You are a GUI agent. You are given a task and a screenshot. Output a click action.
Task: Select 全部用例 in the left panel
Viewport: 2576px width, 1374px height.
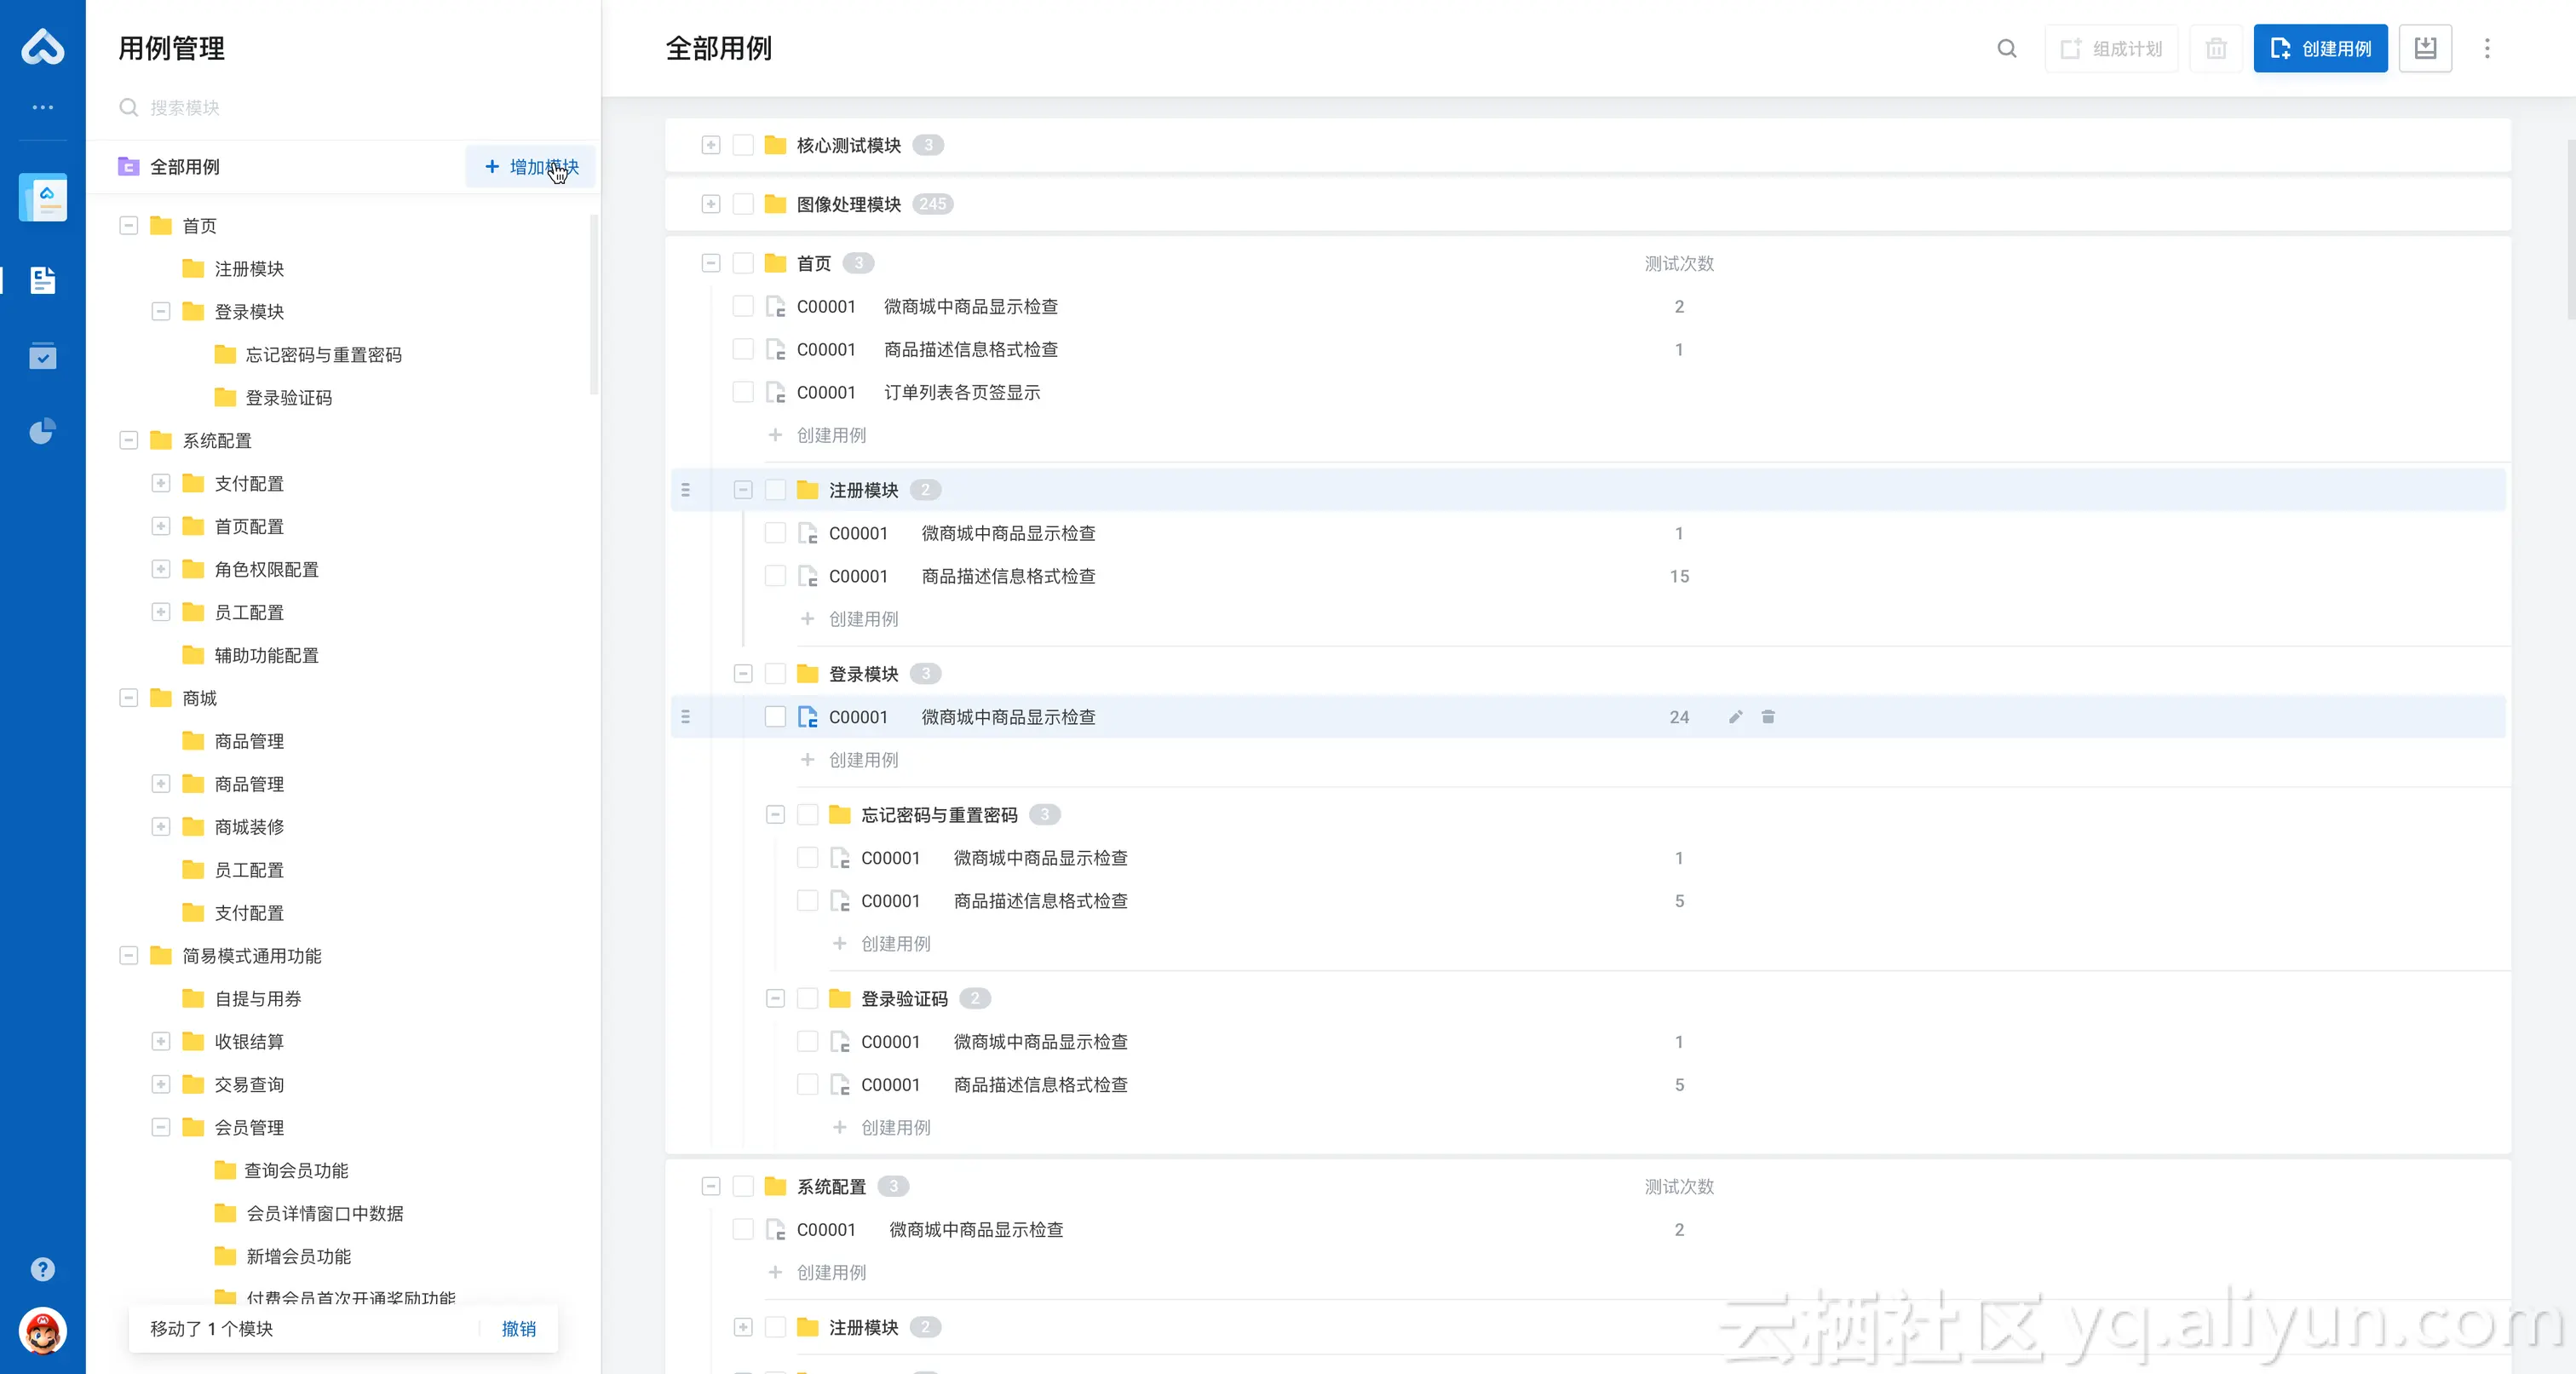coord(185,167)
